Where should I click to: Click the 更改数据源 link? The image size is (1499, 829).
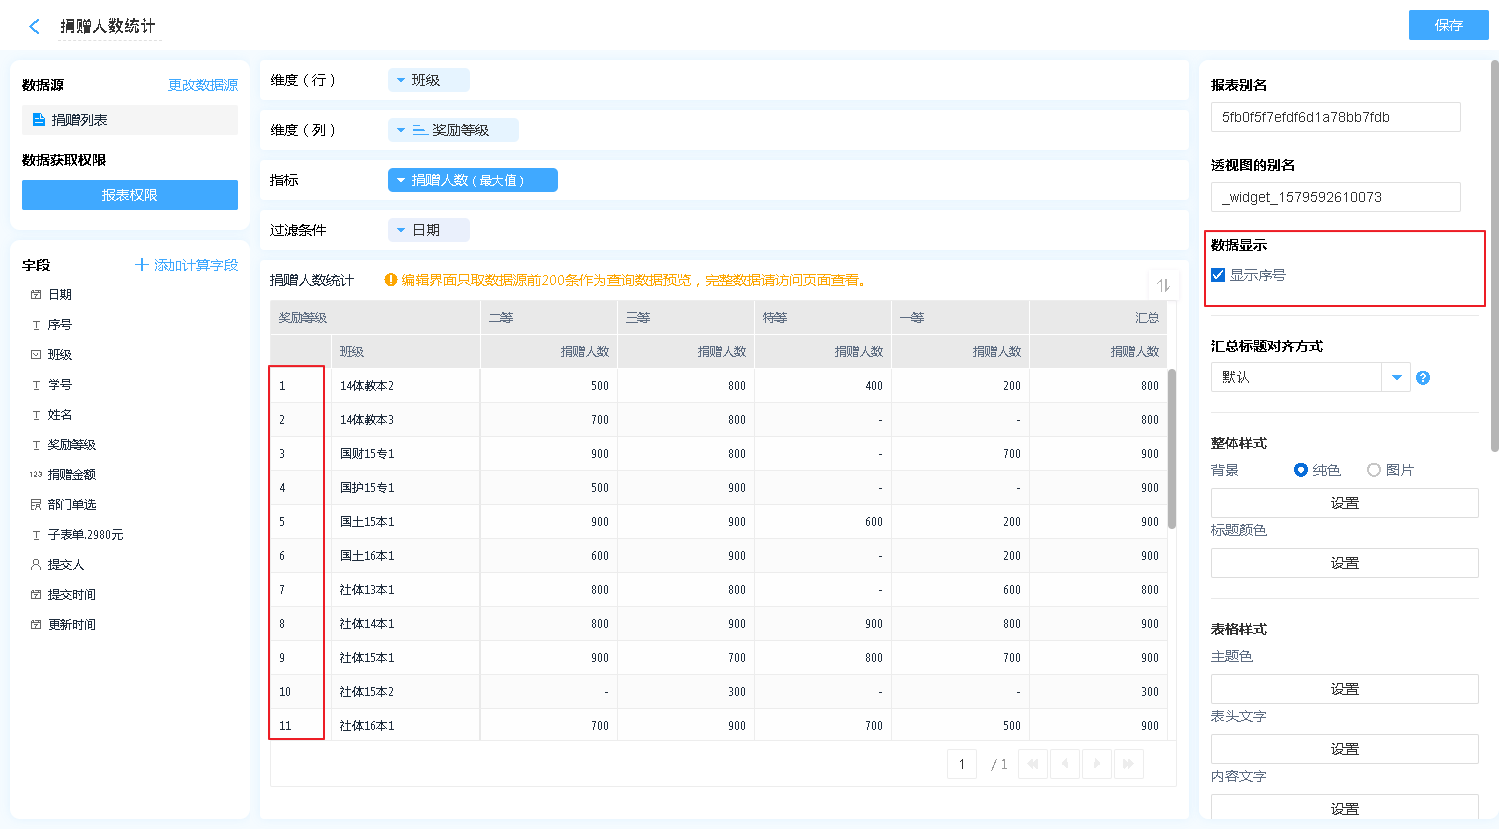click(203, 85)
